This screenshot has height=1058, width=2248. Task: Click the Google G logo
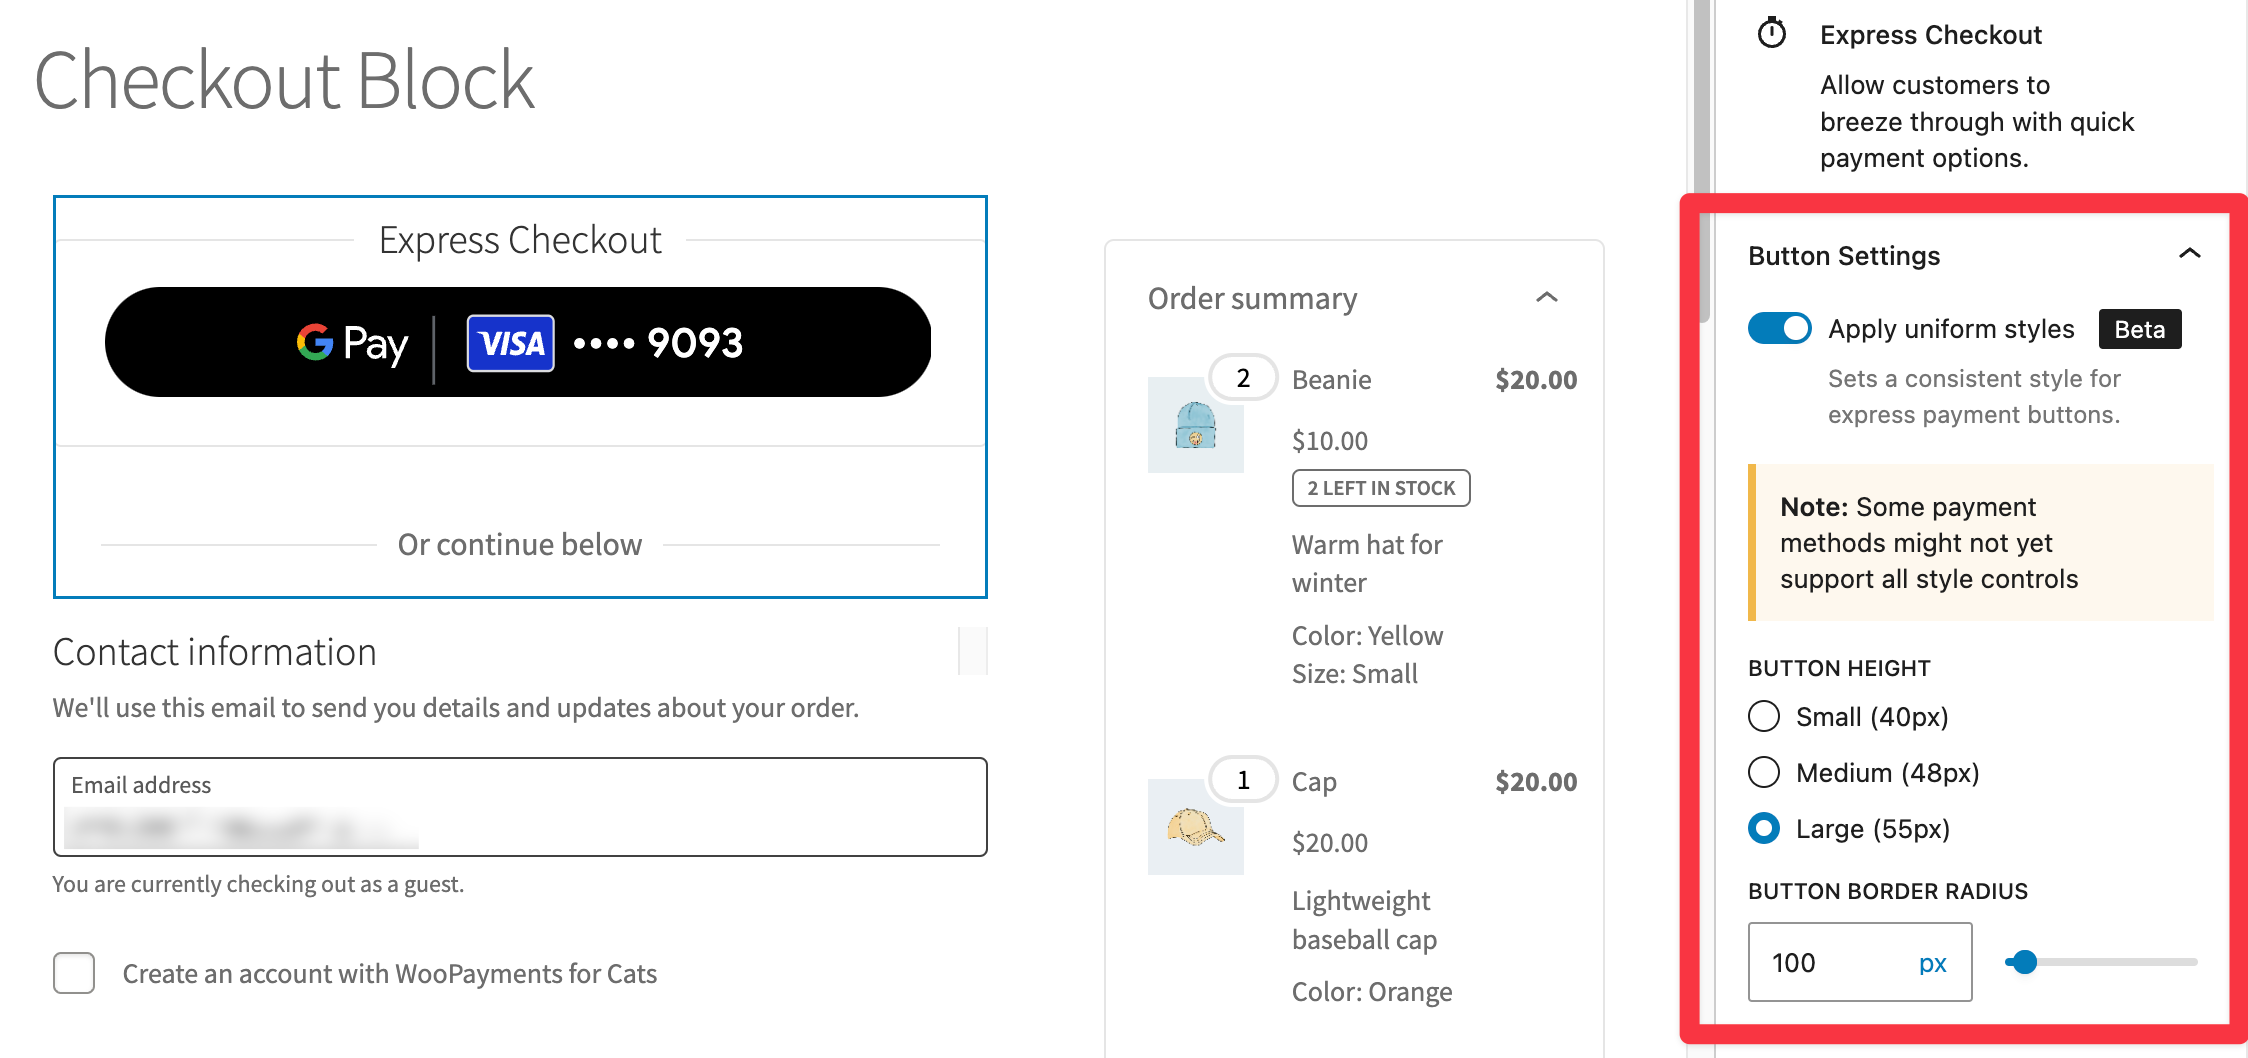[x=314, y=342]
